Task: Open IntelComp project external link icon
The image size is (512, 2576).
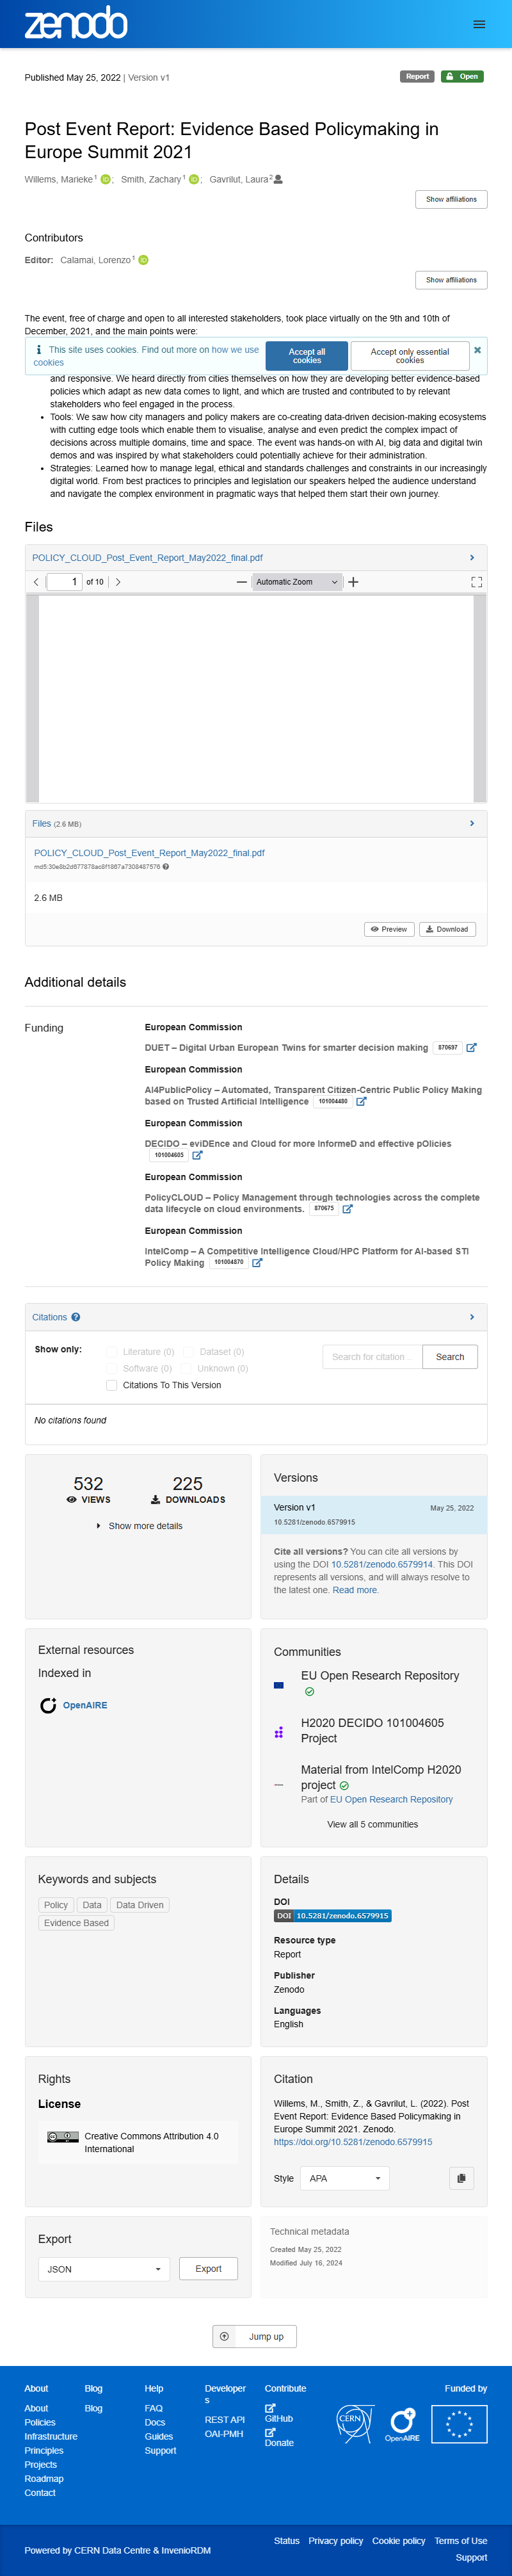Action: pyautogui.click(x=257, y=1263)
